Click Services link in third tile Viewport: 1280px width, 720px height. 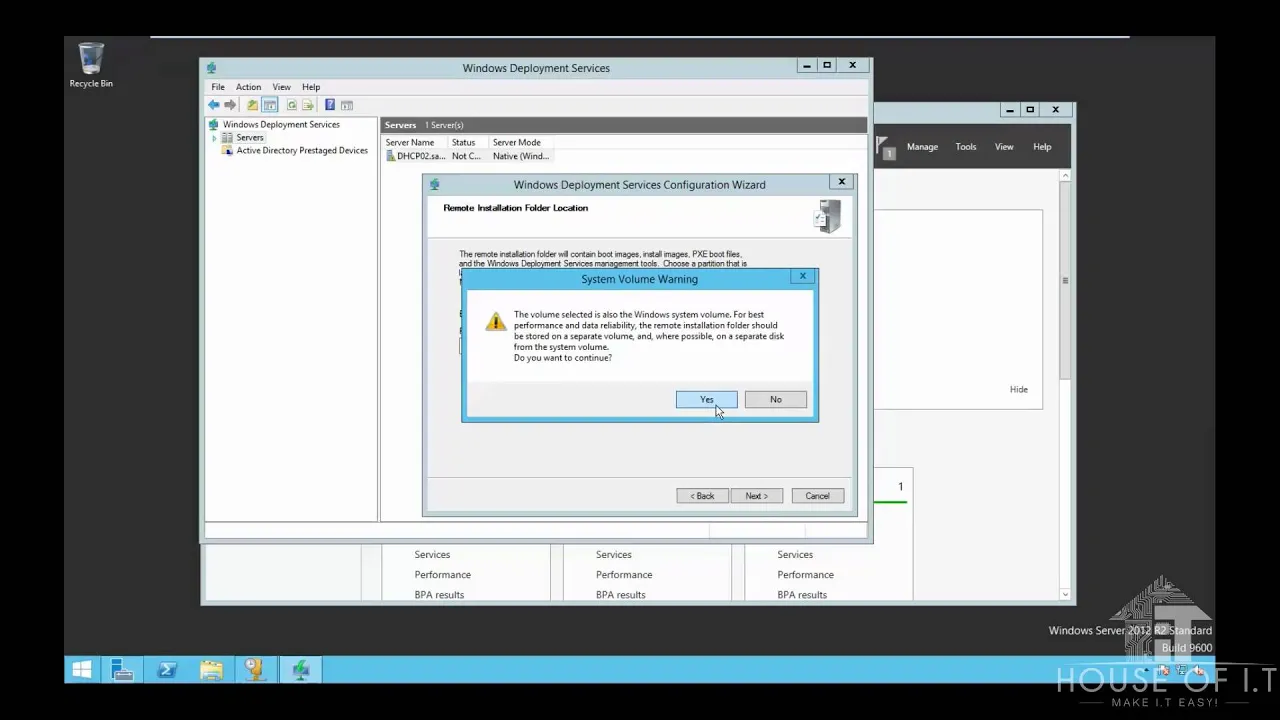(x=795, y=555)
